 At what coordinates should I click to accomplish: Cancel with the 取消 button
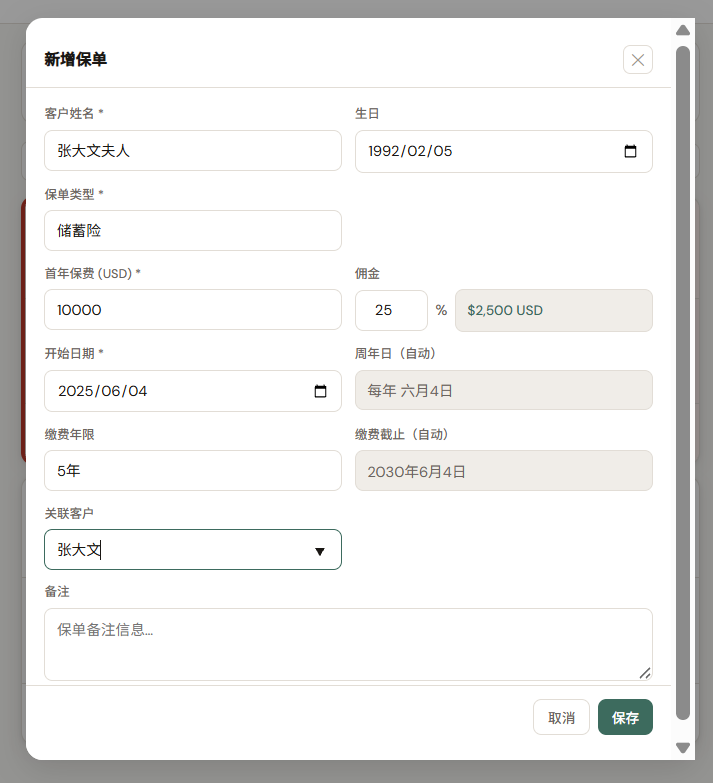click(x=561, y=717)
